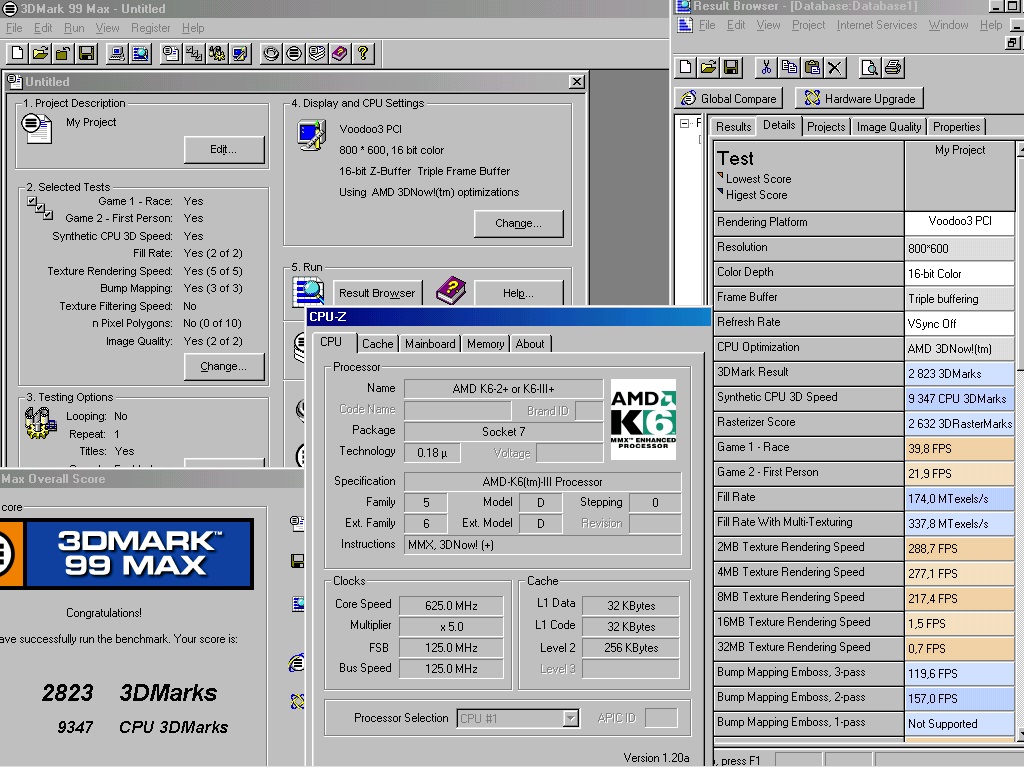Click Change... button under Selected Tests
This screenshot has width=1024, height=768.
[x=223, y=366]
